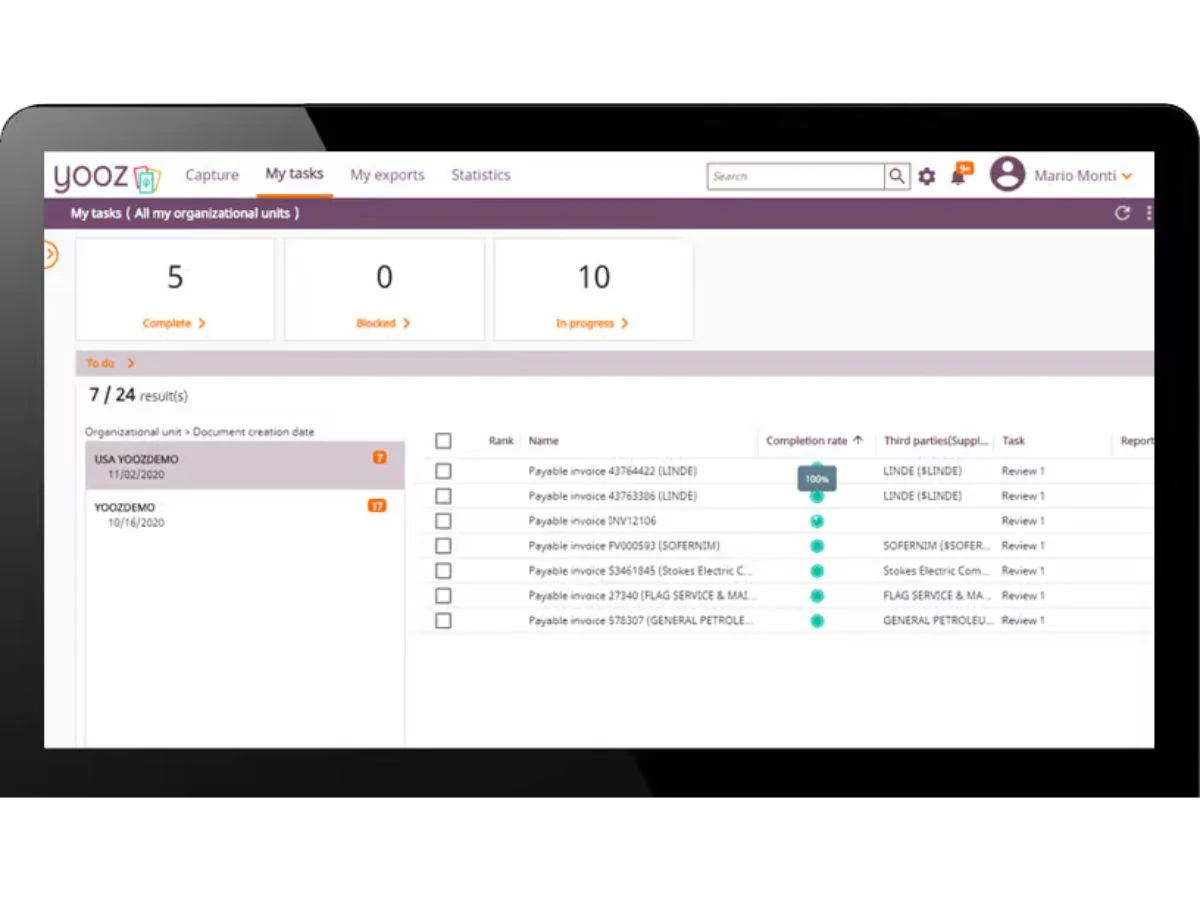Click the user avatar icon
This screenshot has height=900, width=1200.
tap(1007, 175)
